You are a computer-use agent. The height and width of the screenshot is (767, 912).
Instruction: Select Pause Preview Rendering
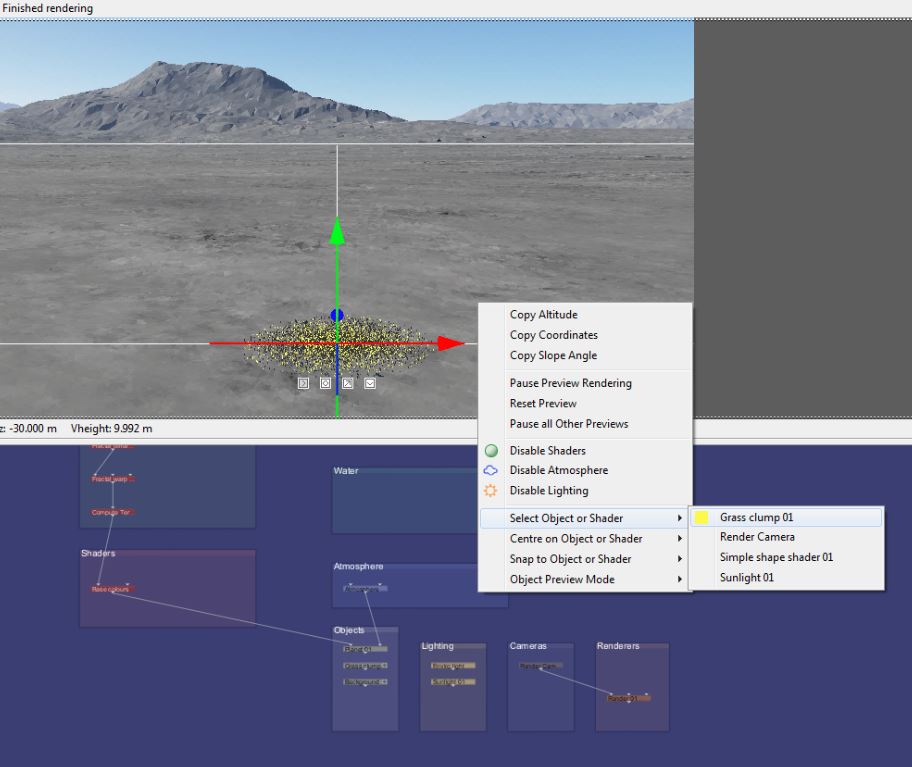(585, 383)
